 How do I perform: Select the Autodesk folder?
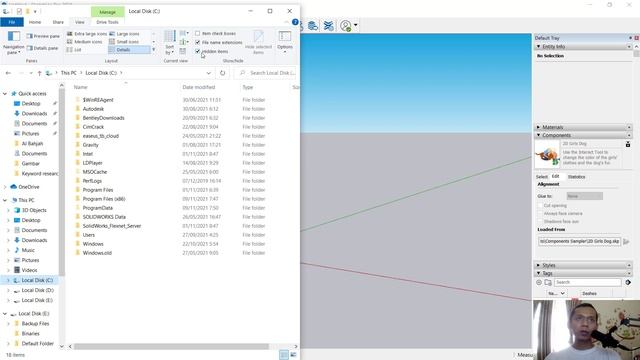pos(93,109)
